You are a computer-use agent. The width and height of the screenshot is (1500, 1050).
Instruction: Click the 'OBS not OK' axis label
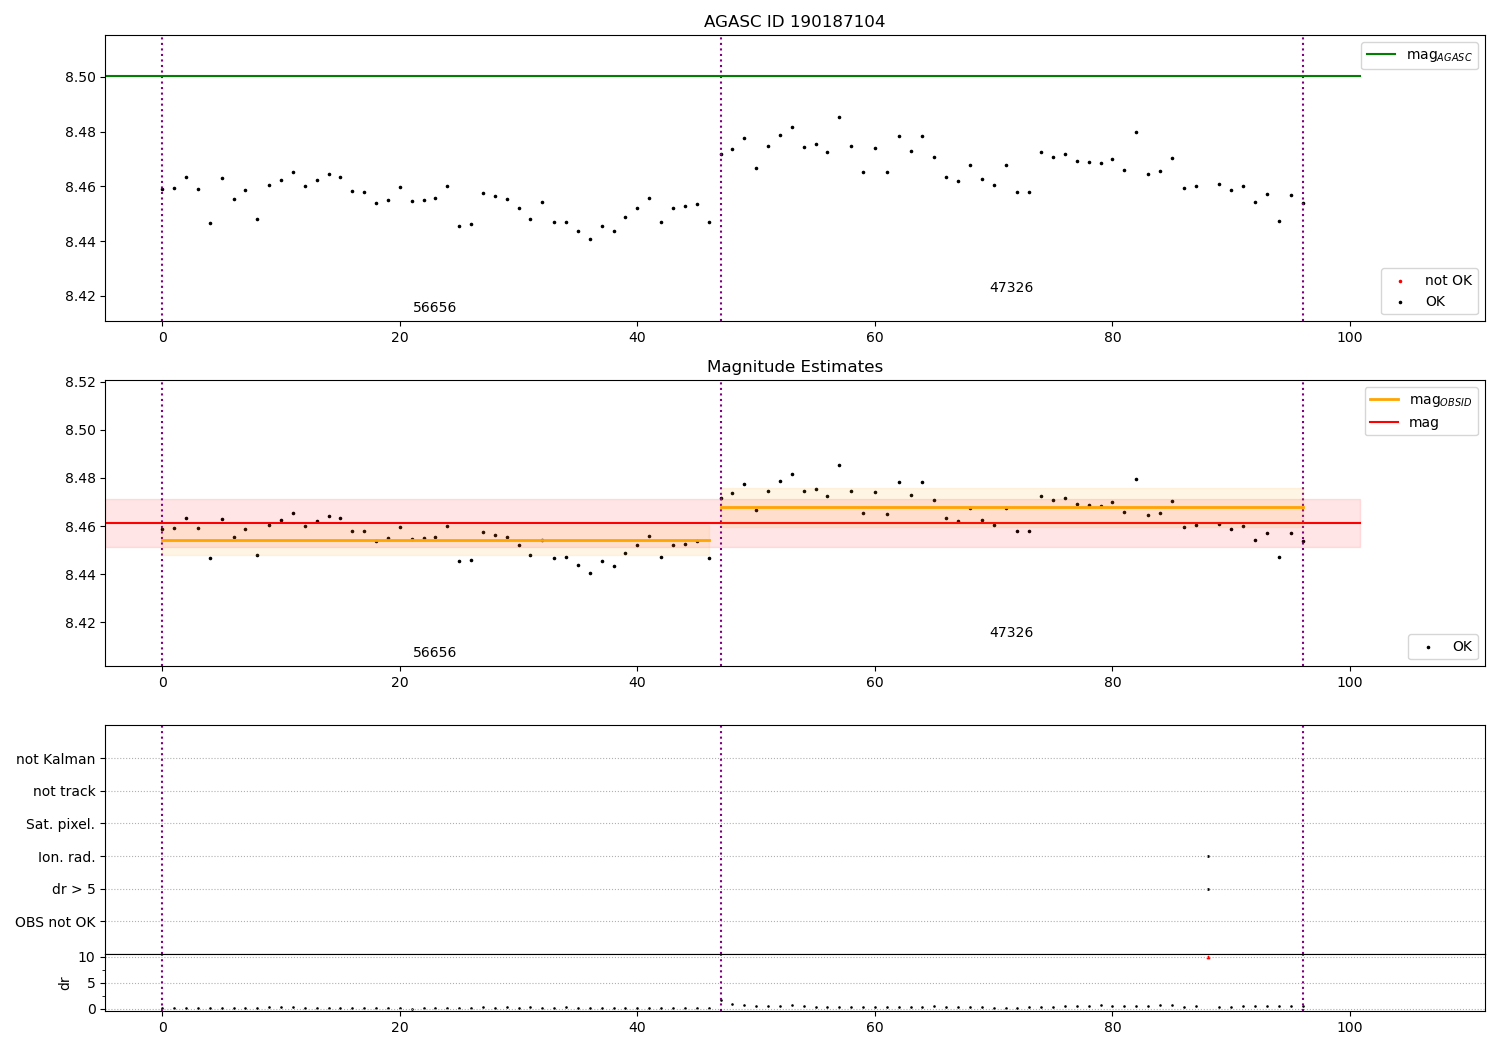coord(56,922)
